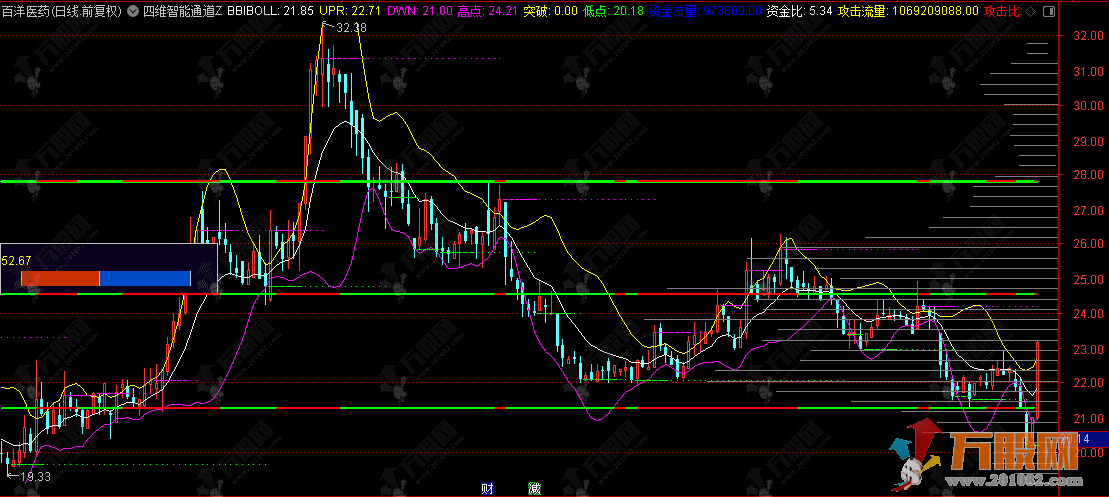Screen dimensions: 1109x497
Task: Click the 32.38 high price label
Action: tap(351, 28)
